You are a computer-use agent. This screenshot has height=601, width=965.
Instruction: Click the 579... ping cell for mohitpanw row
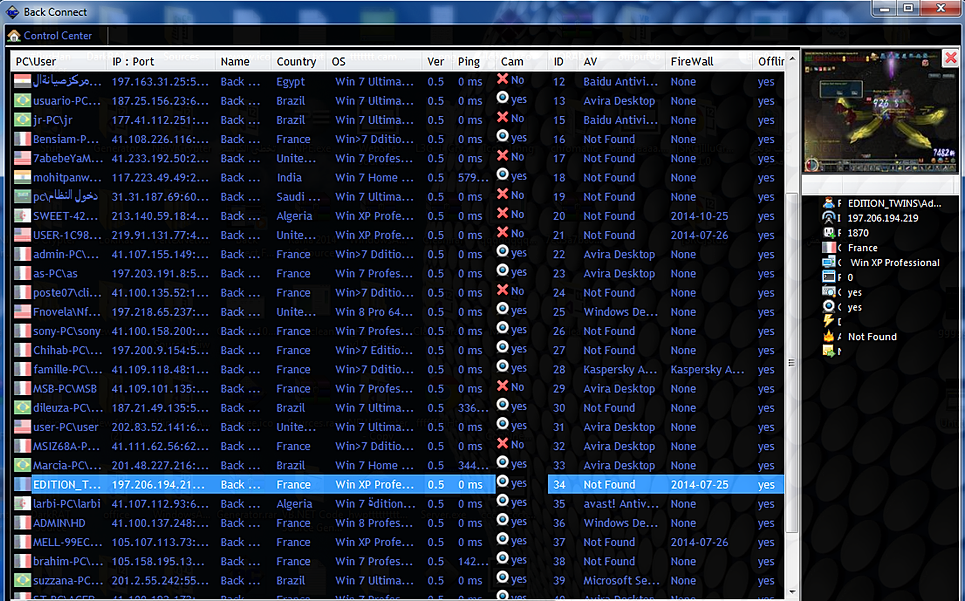[473, 177]
